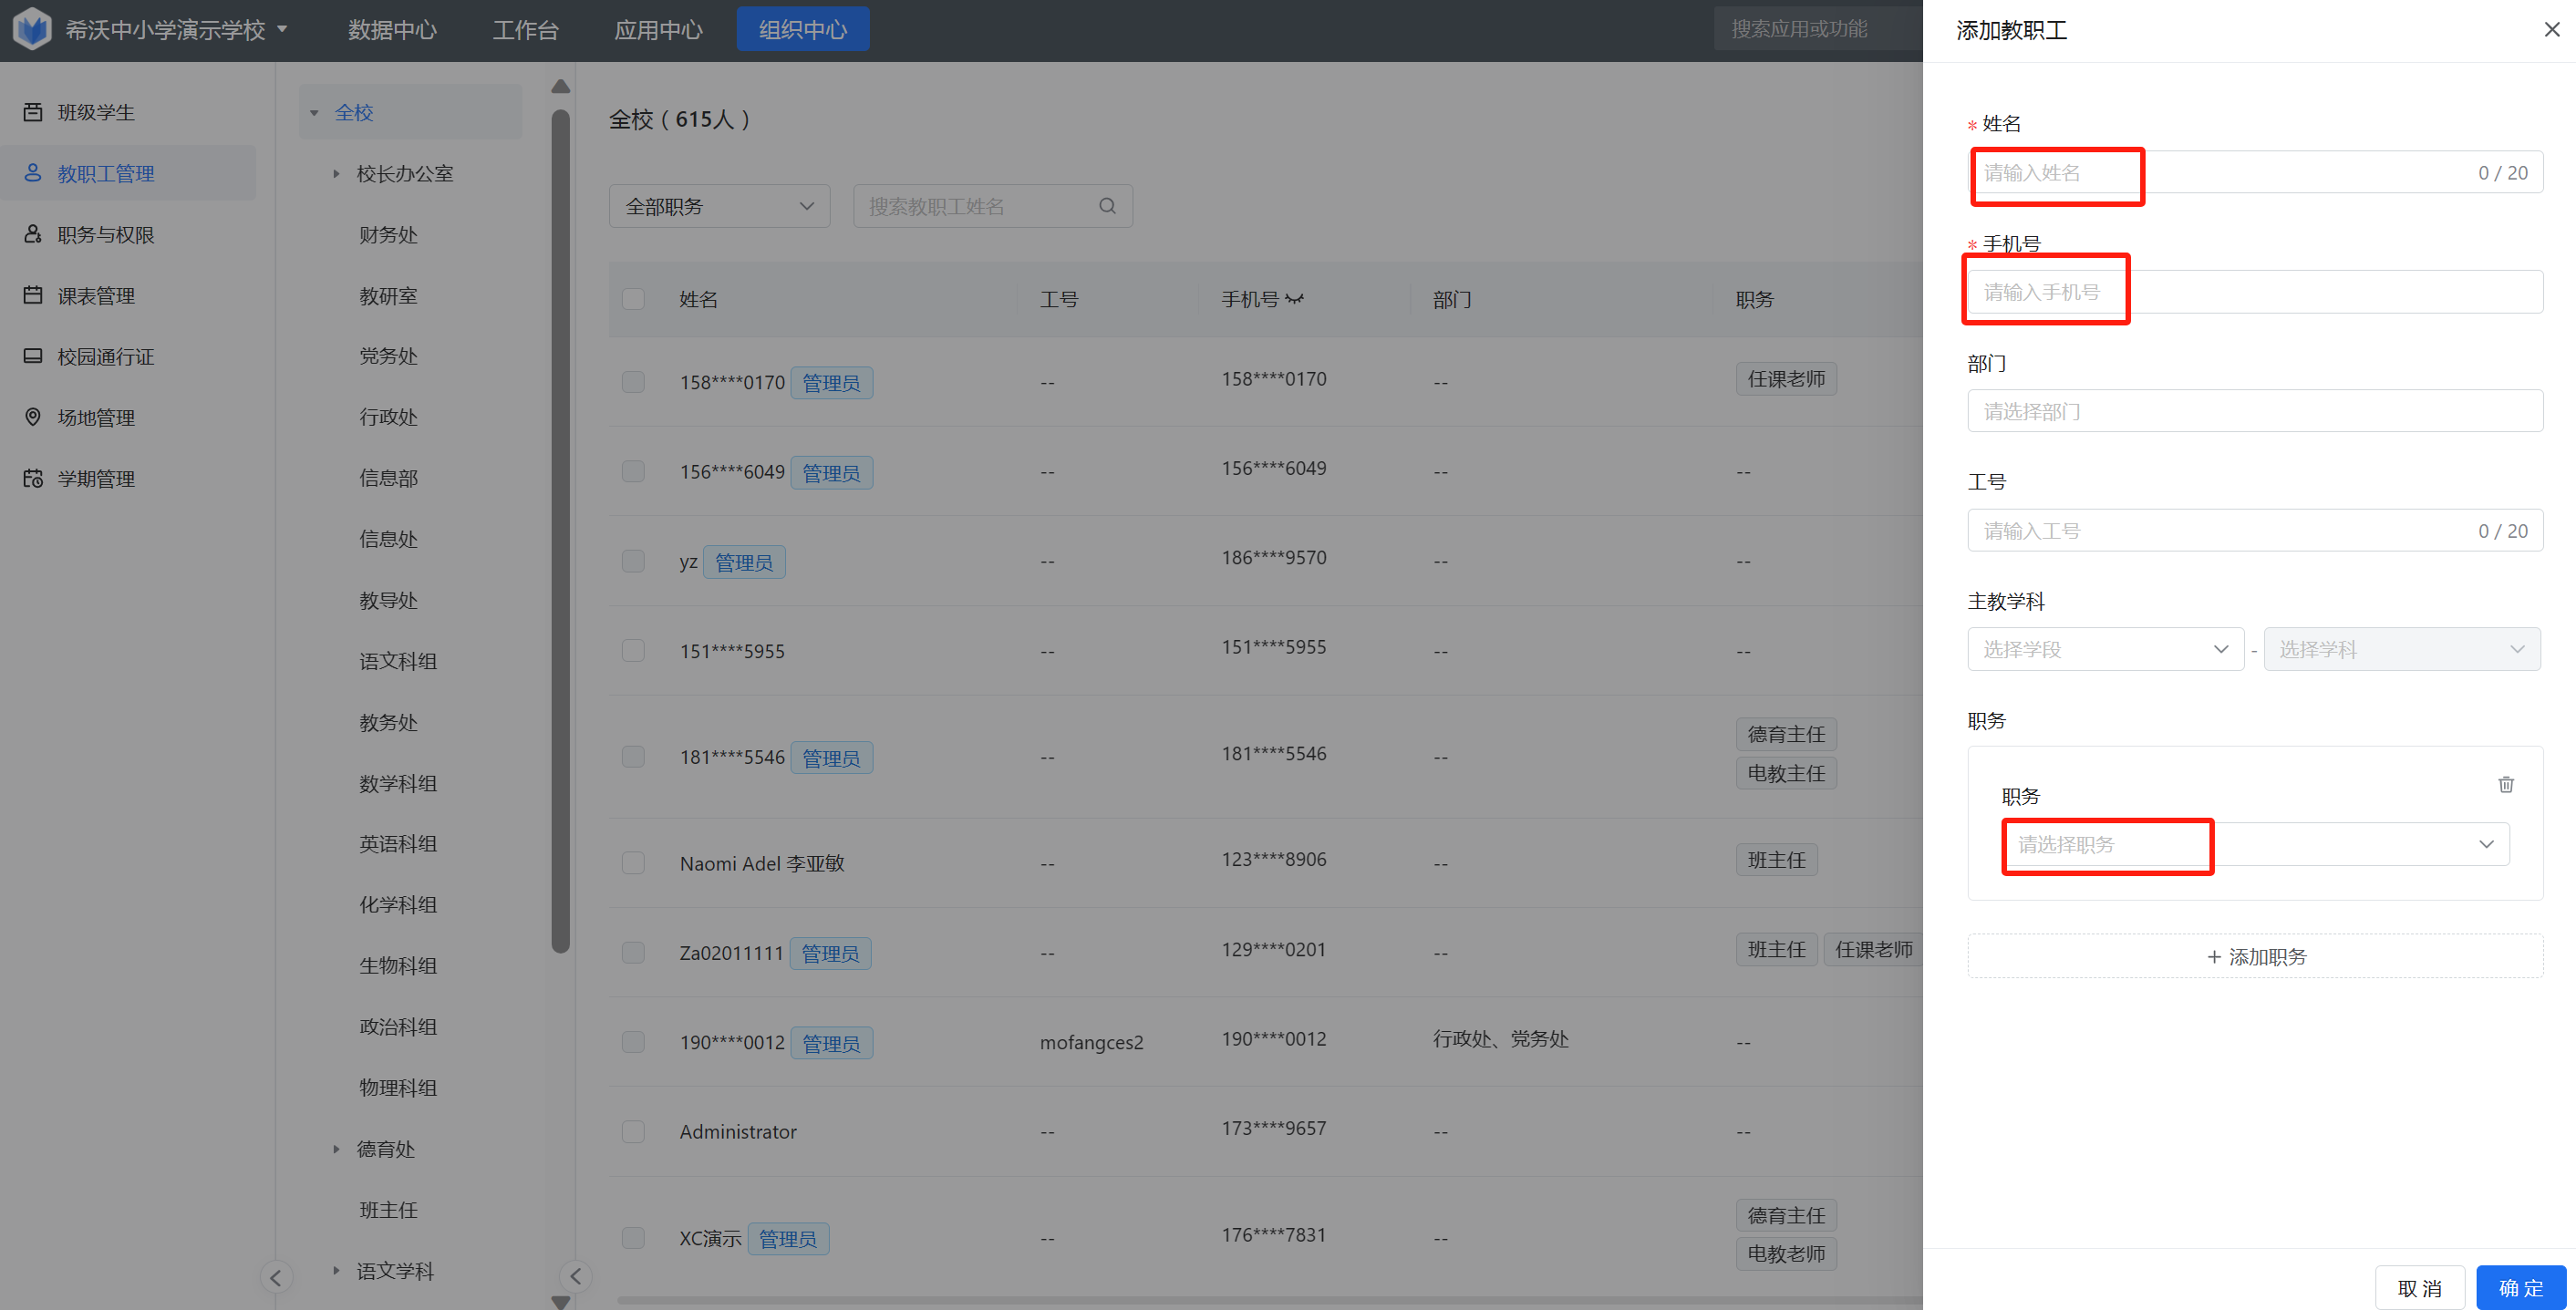Check the Naomi Adel 李亚敏 row checkbox
2576x1310 pixels.
[x=633, y=863]
